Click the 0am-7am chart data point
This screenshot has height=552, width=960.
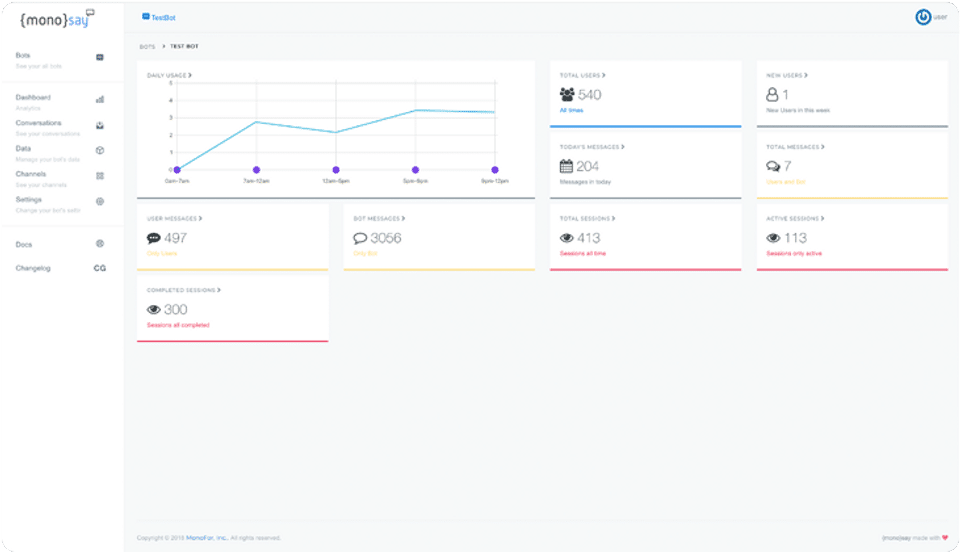coord(177,170)
